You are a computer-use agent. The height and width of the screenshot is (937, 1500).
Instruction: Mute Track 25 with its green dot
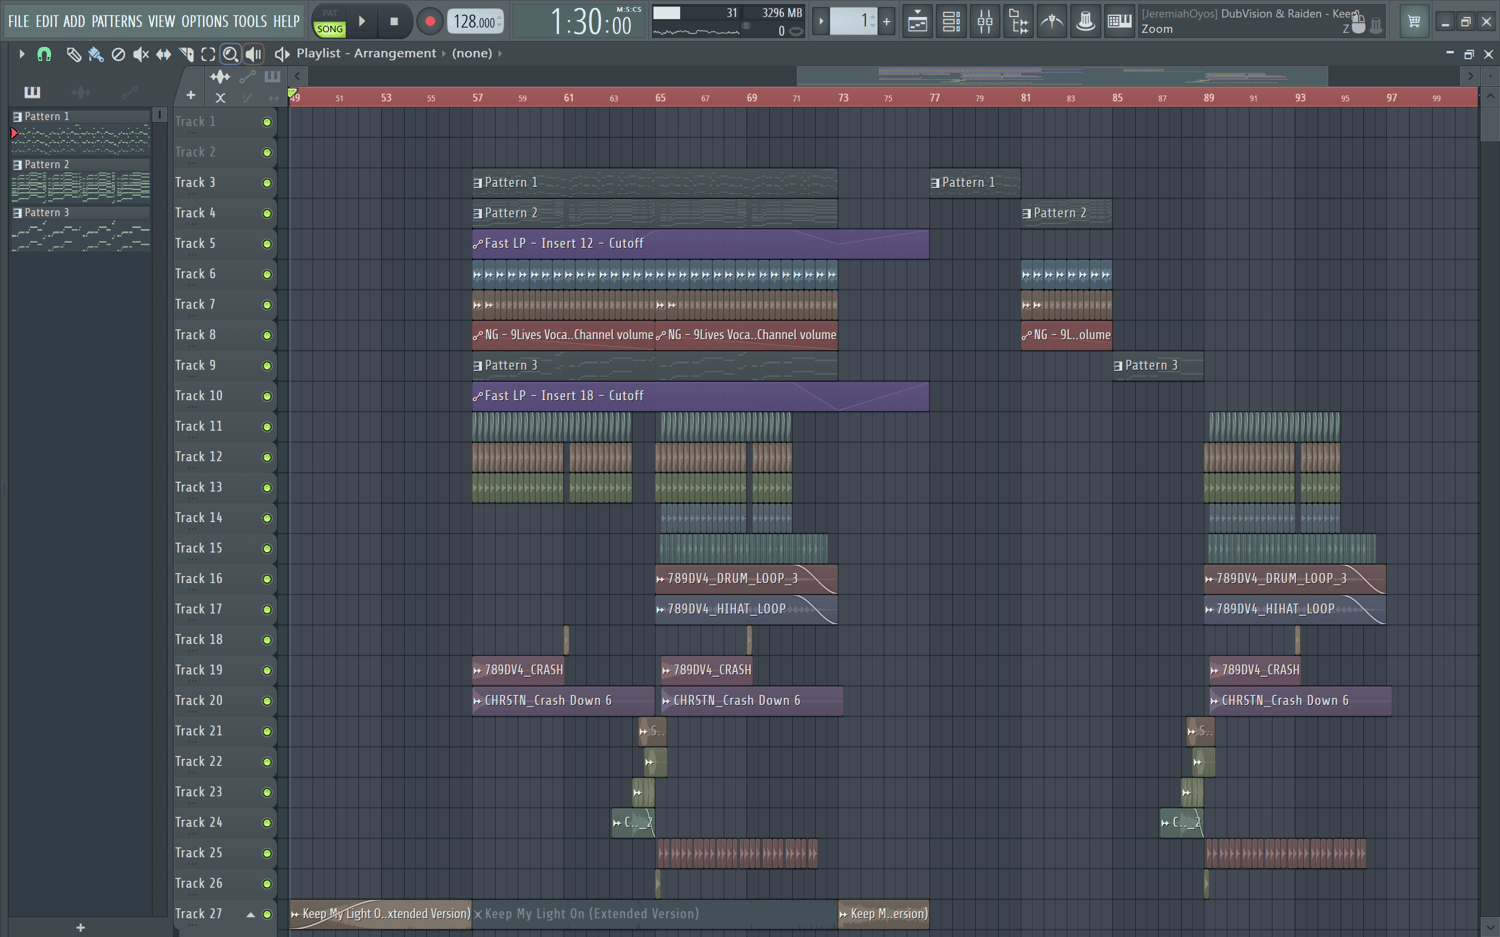click(267, 853)
